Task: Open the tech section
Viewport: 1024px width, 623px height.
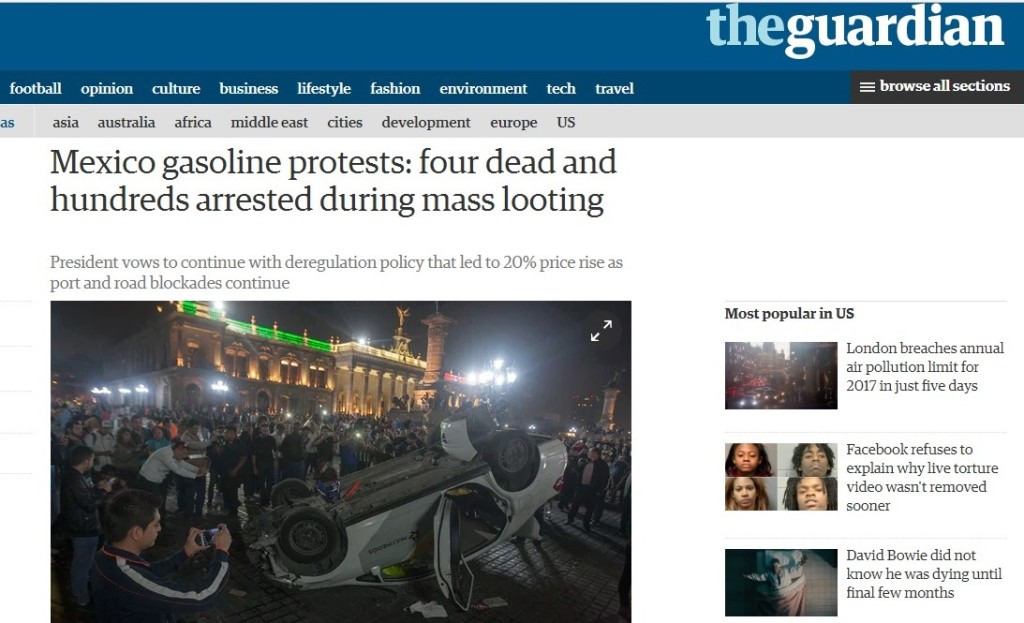Action: click(561, 88)
